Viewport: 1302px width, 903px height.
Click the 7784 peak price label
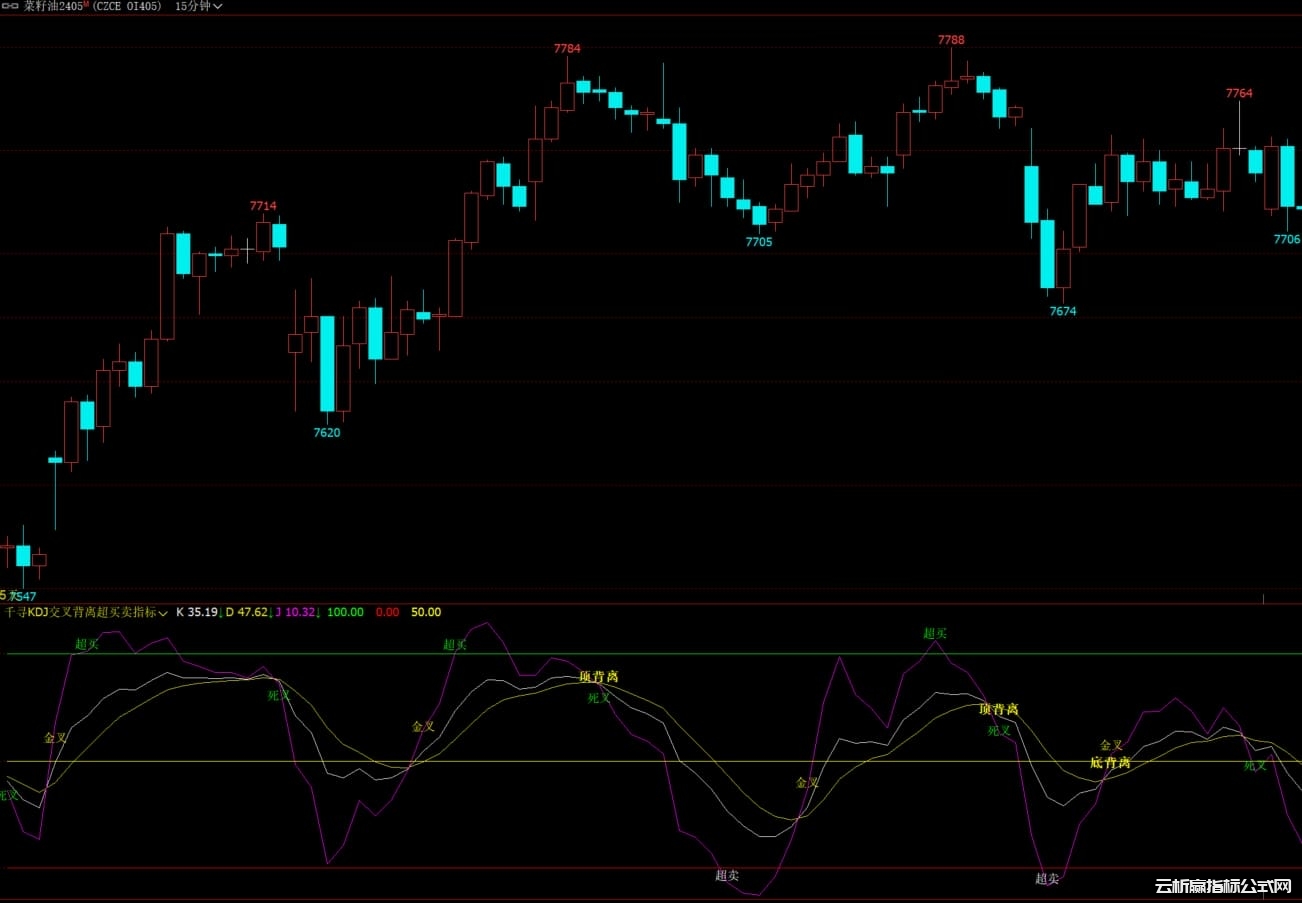(567, 48)
